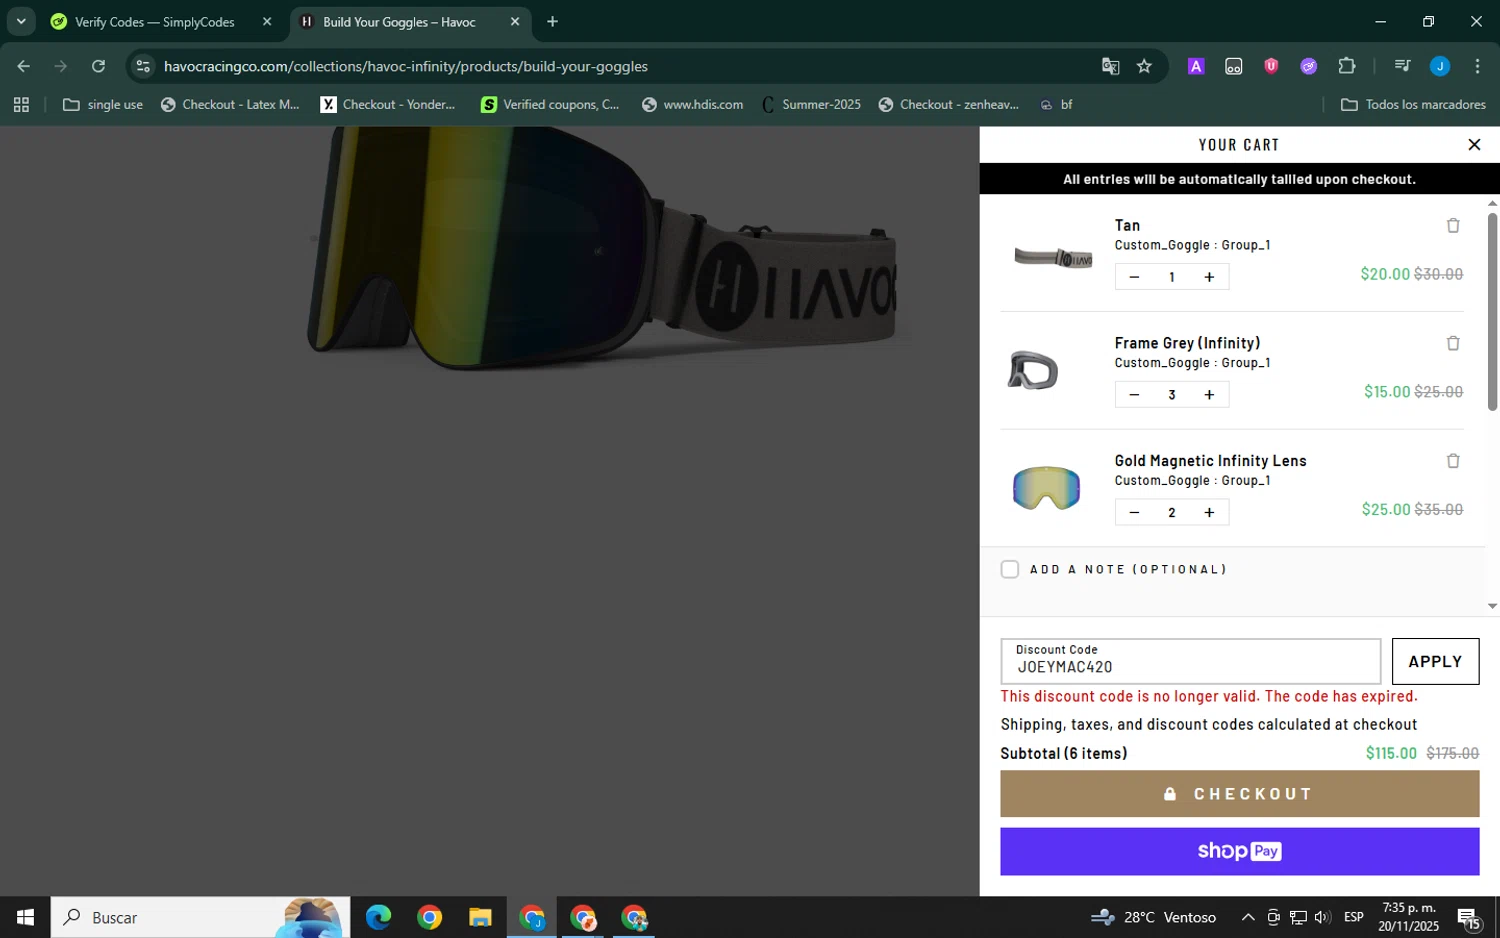
Task: Open the purple circular extension icon
Action: pyautogui.click(x=1309, y=66)
